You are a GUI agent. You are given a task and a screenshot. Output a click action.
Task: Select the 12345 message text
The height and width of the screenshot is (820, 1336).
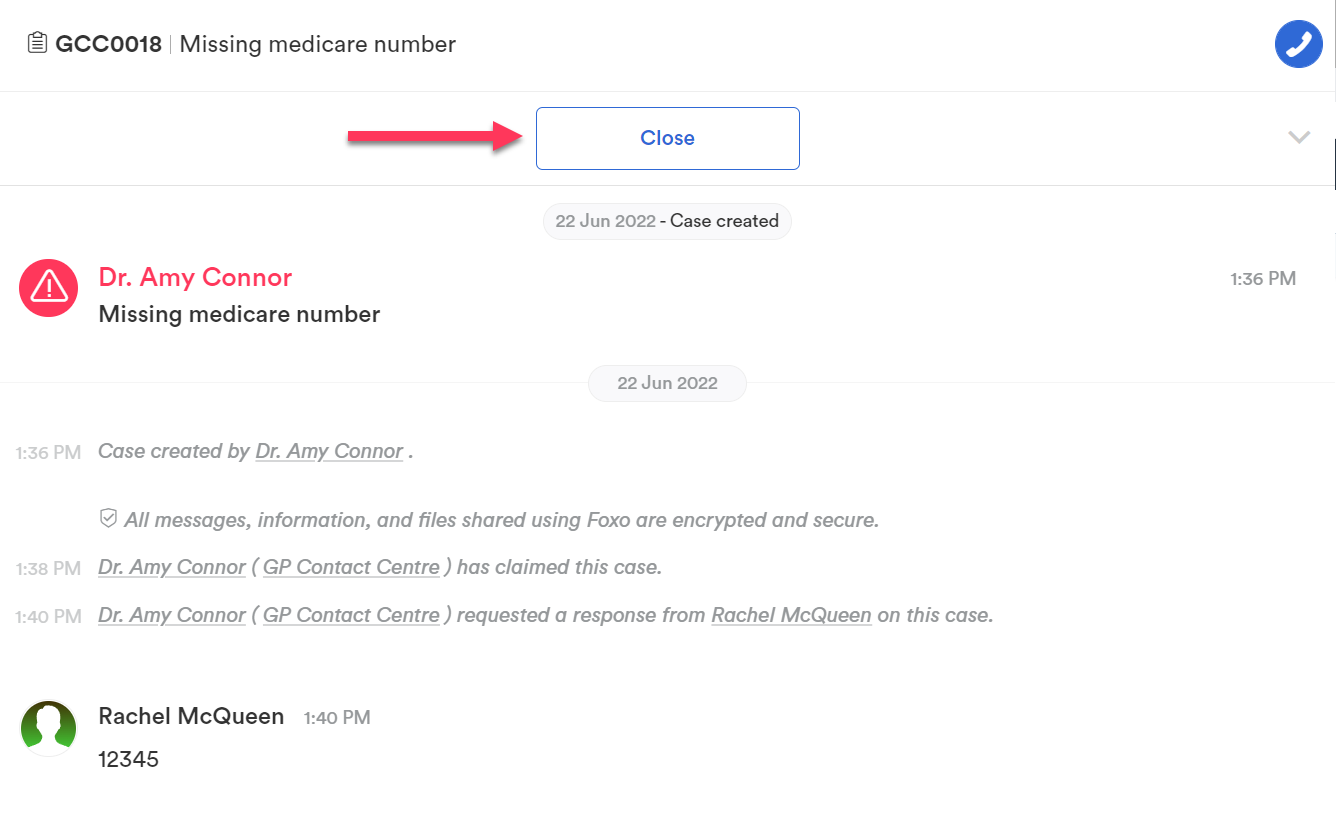pos(129,759)
